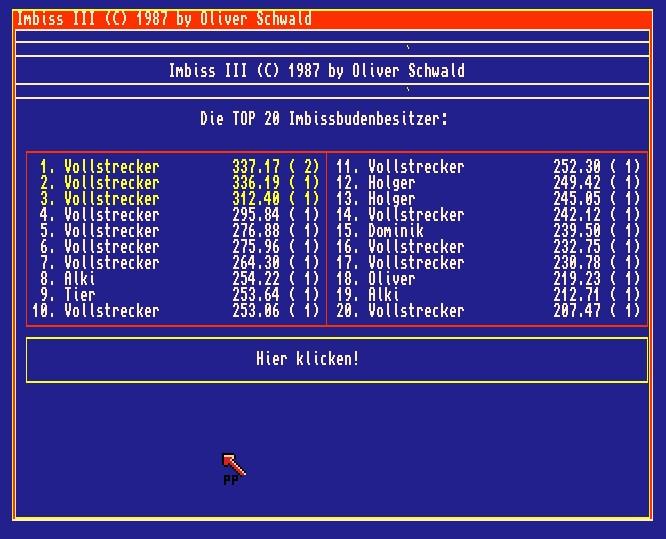Select rank 15 name Dominik
The height and width of the screenshot is (539, 666).
coord(396,231)
